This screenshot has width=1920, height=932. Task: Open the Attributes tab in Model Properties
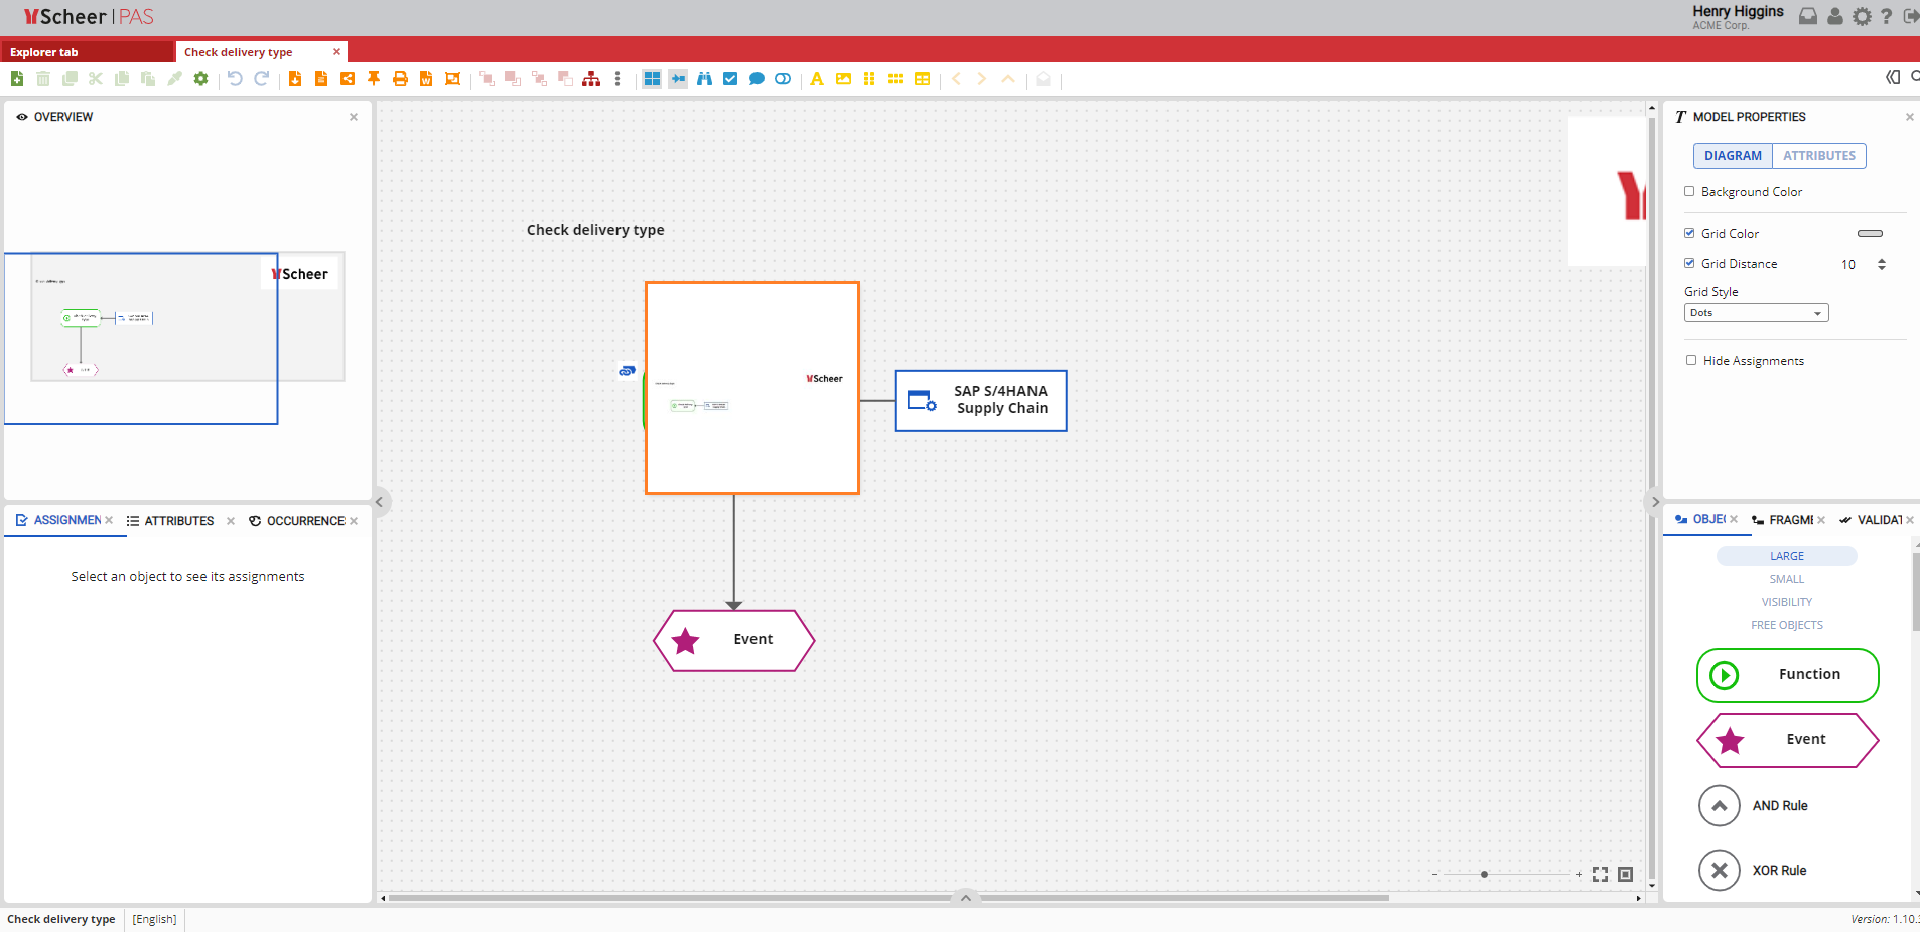[x=1818, y=156]
